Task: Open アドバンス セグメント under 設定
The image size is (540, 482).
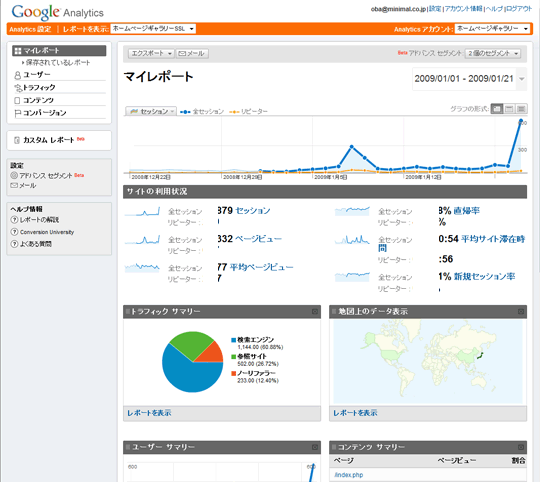Action: (x=46, y=176)
